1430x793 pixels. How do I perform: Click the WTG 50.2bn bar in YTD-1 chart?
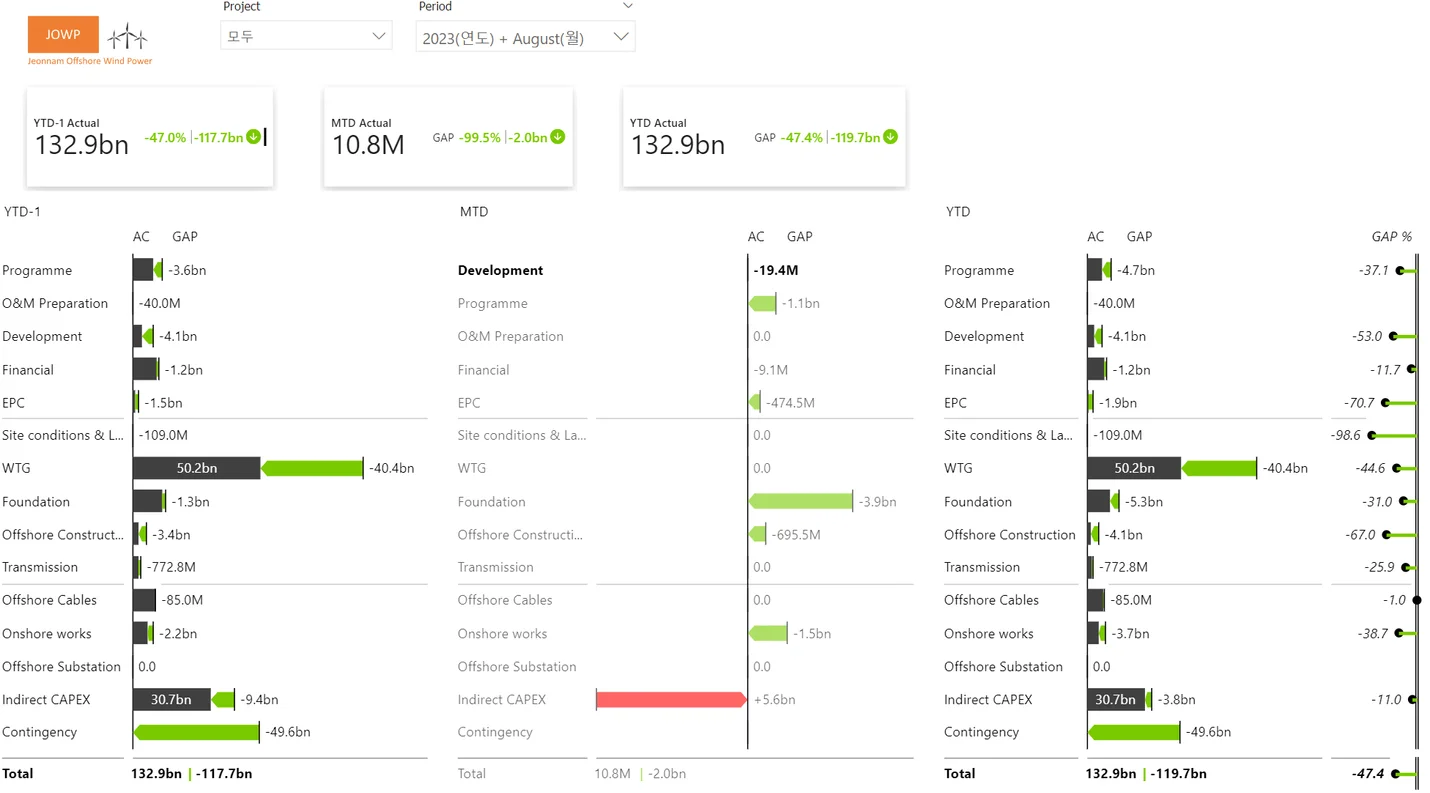197,468
